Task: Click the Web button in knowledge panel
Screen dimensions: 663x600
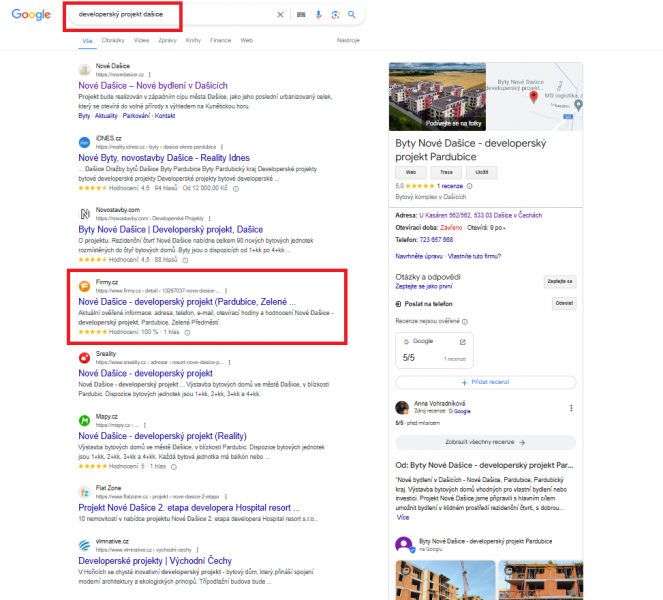Action: (x=411, y=172)
